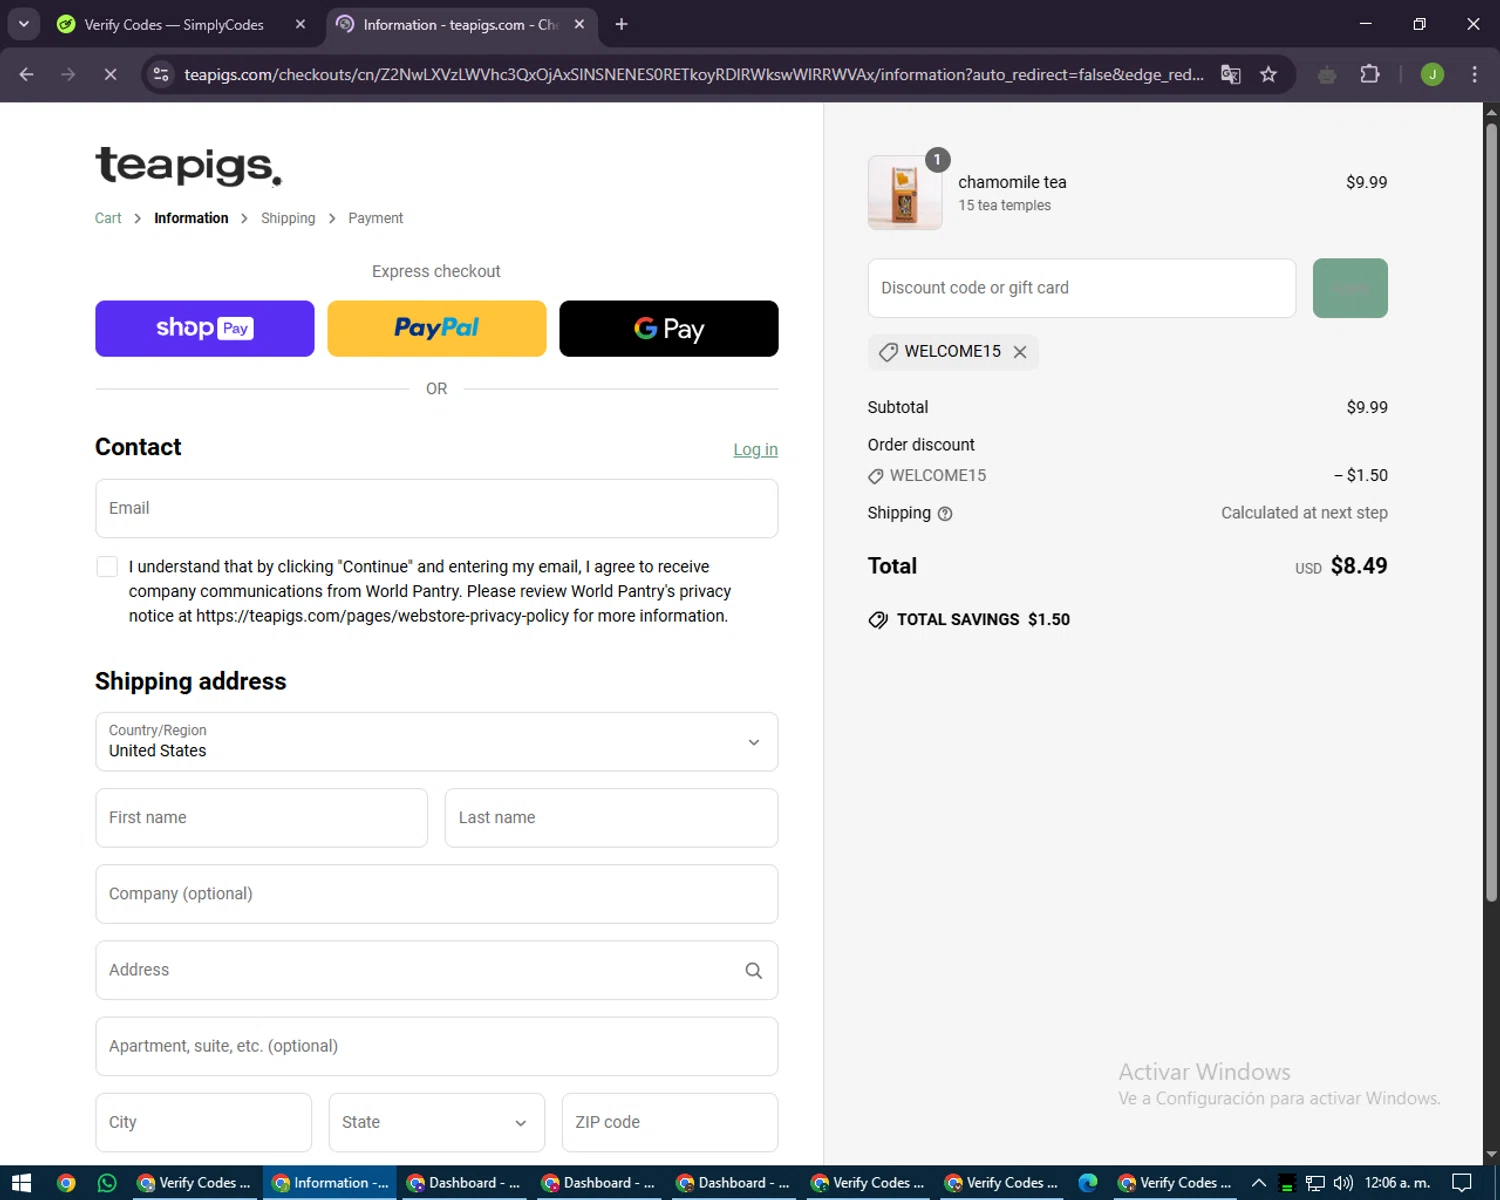Click the chamomile tea product thumbnail
Screen dimensions: 1500x1200
point(905,193)
